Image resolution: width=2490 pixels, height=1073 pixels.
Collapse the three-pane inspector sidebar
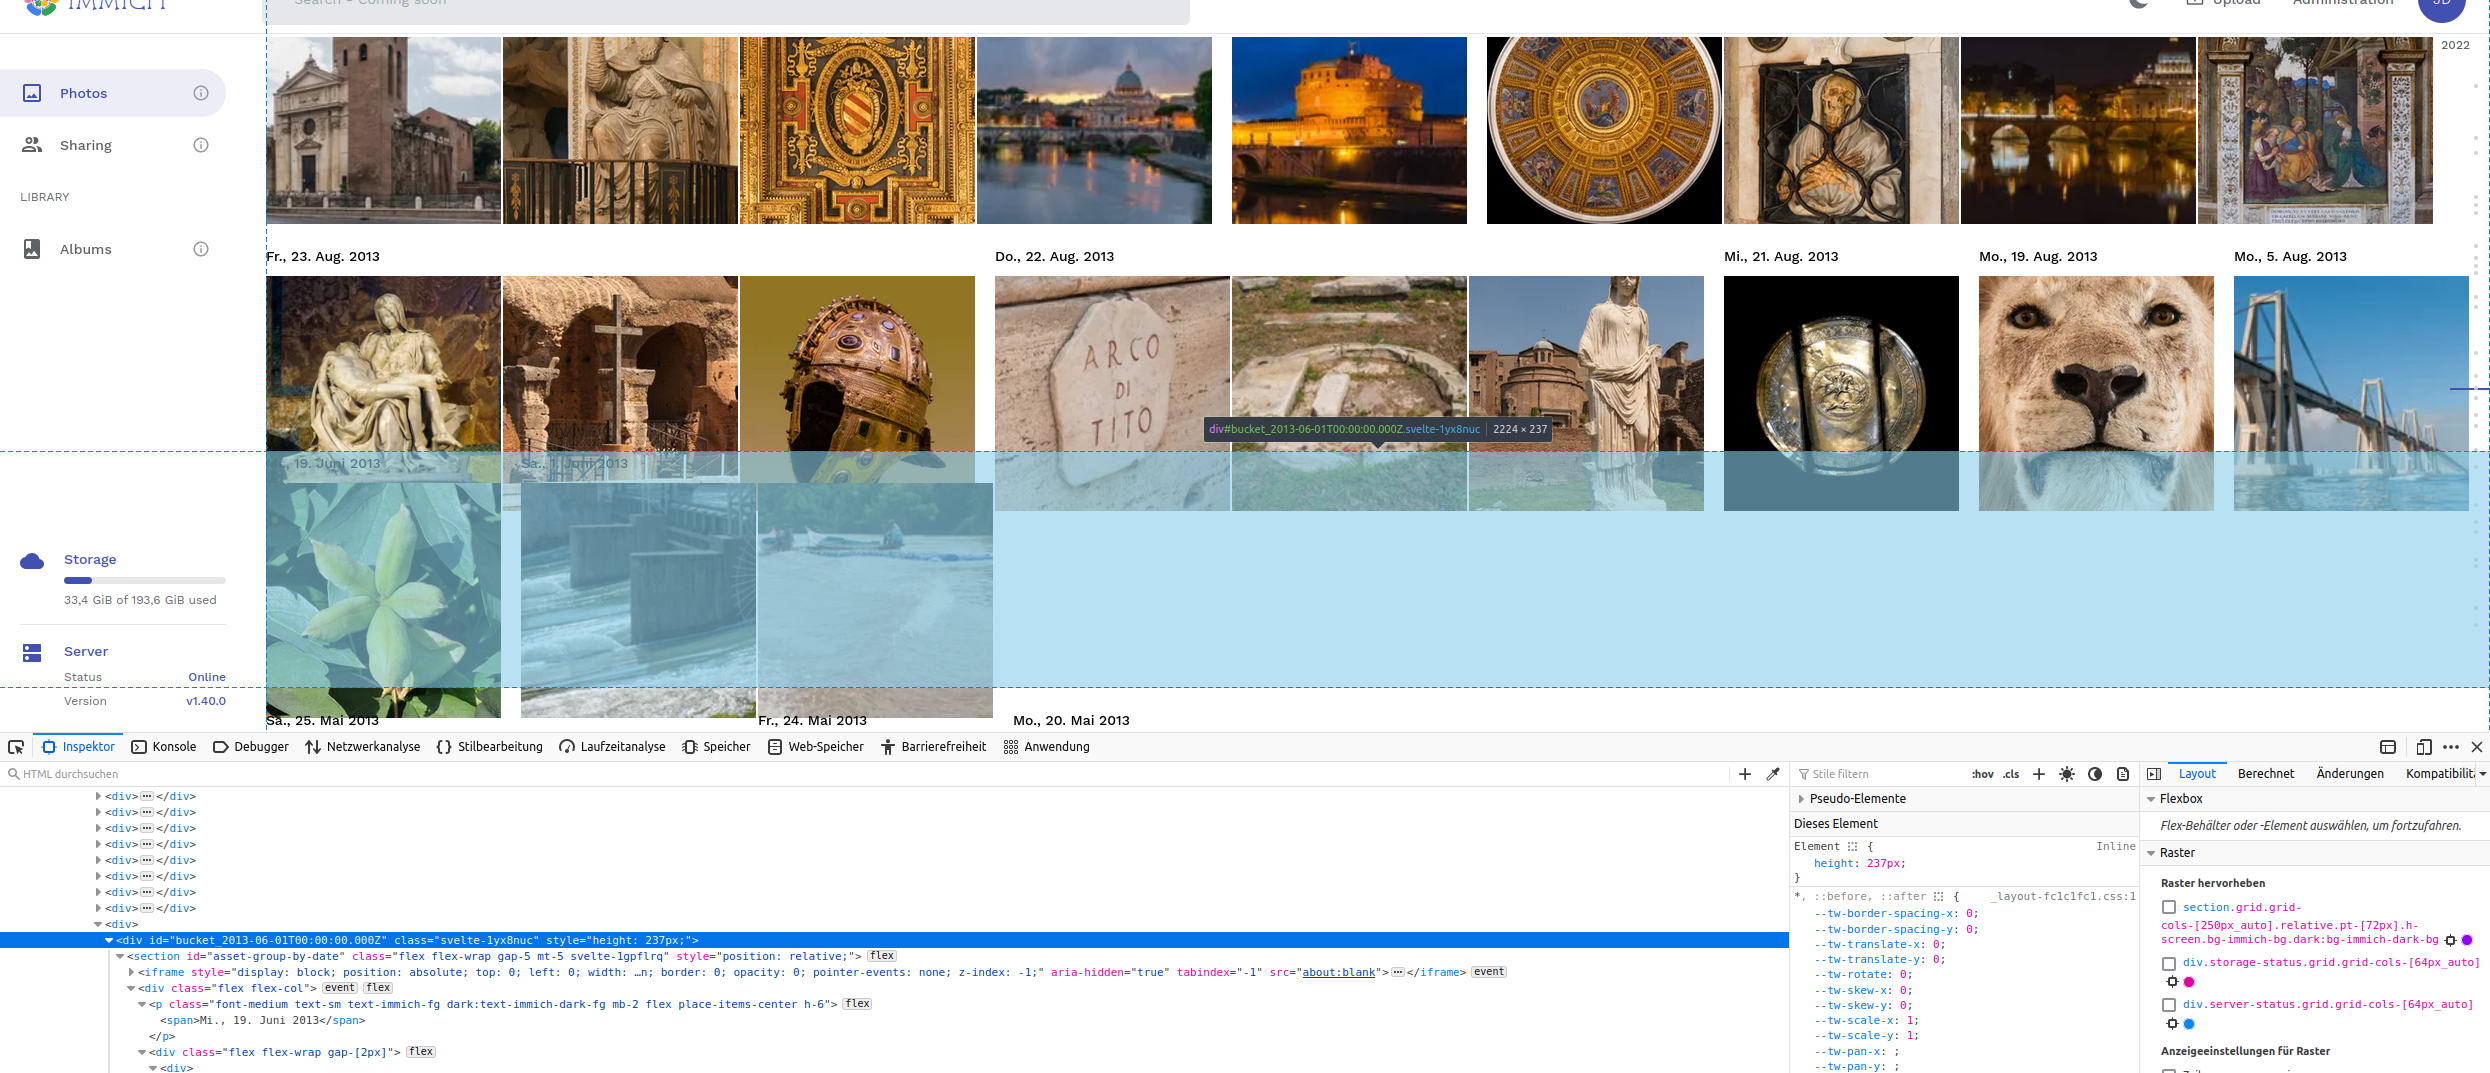(2154, 774)
